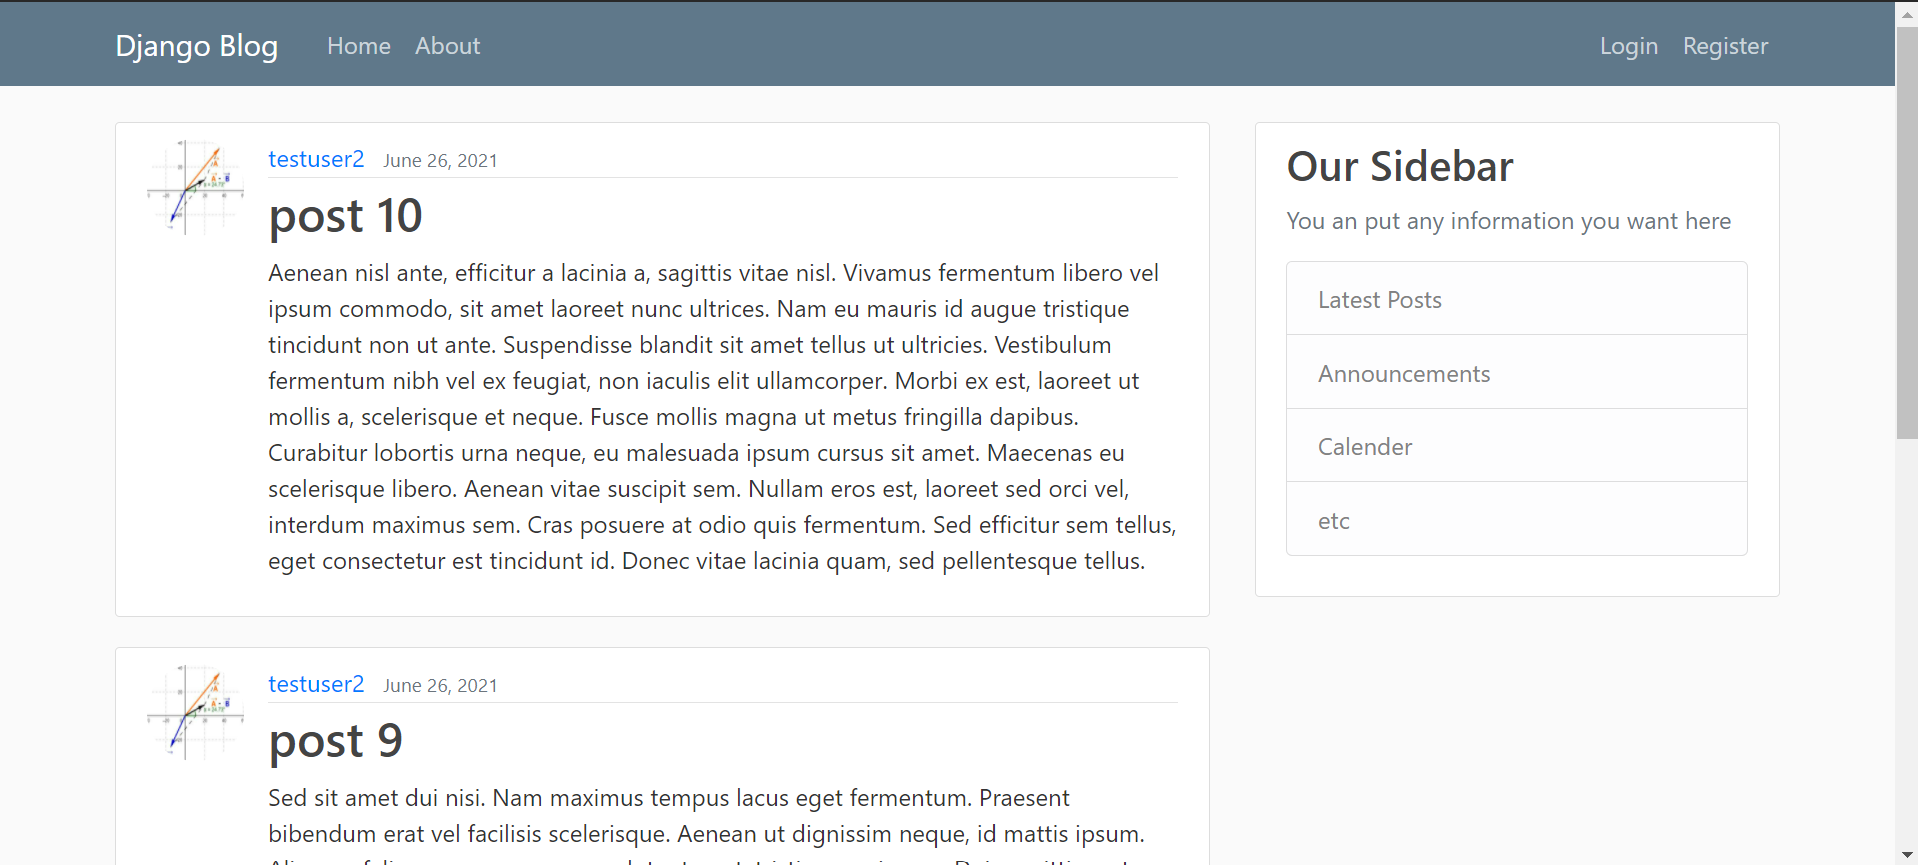
Task: Open the profile picture next to post 9
Action: click(x=194, y=712)
